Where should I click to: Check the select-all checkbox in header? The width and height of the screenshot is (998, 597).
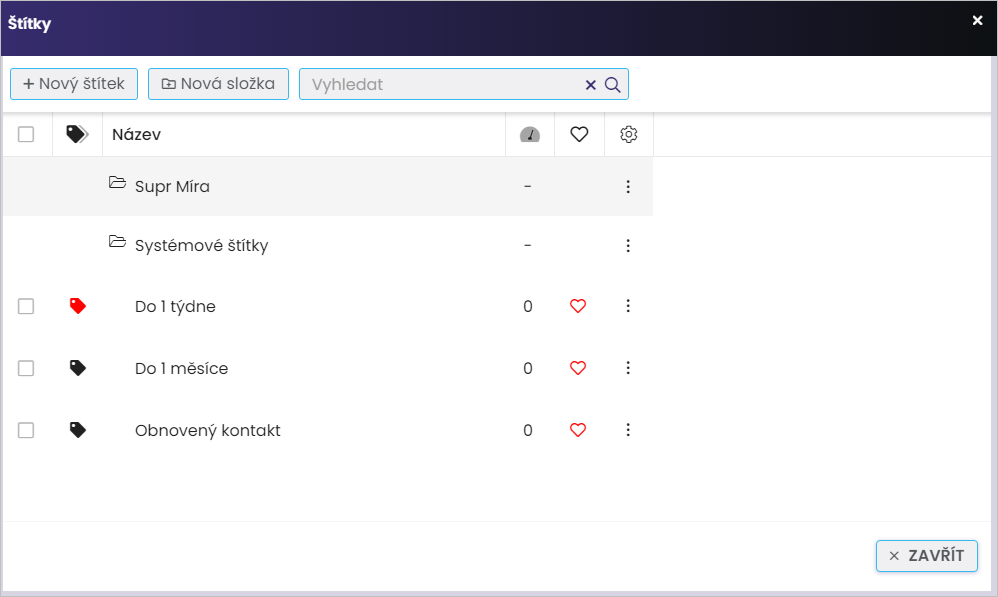coord(26,134)
